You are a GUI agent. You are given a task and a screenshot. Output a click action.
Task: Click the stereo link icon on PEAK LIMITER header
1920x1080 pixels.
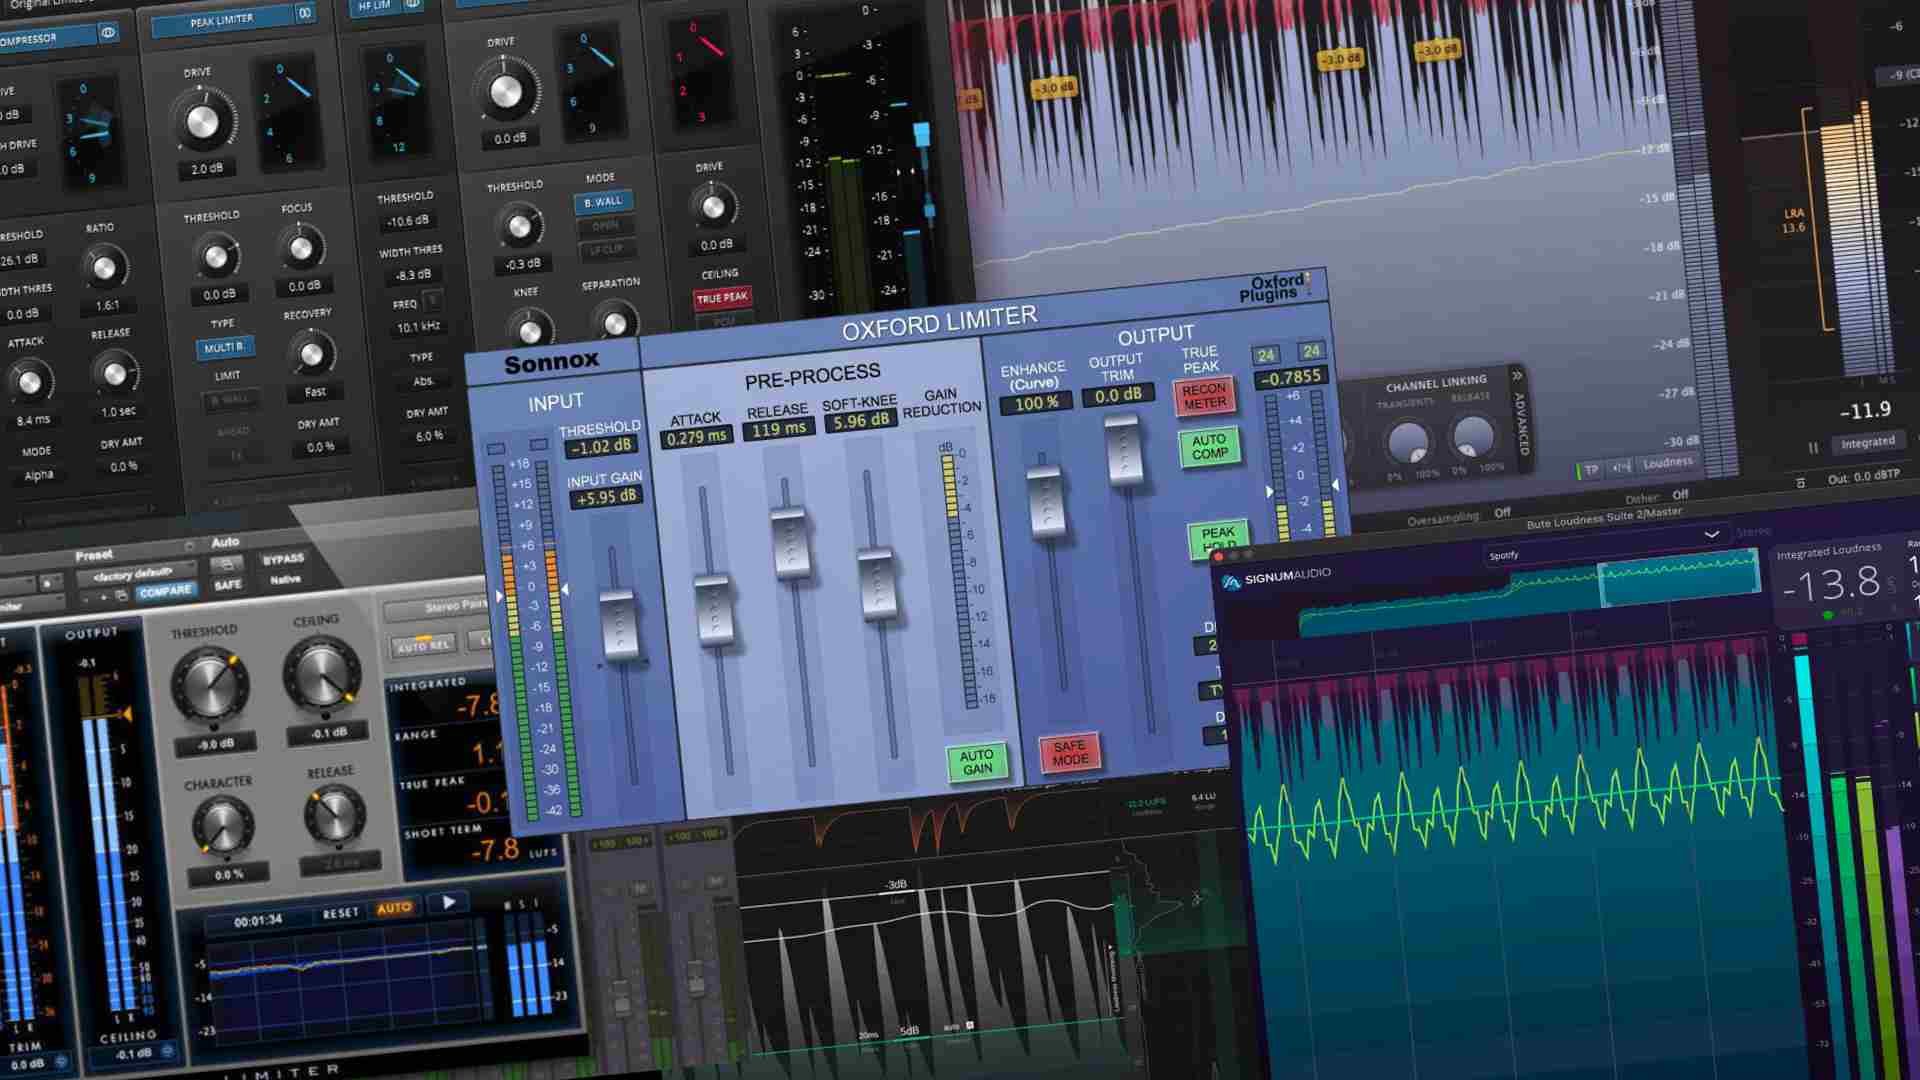[x=305, y=14]
